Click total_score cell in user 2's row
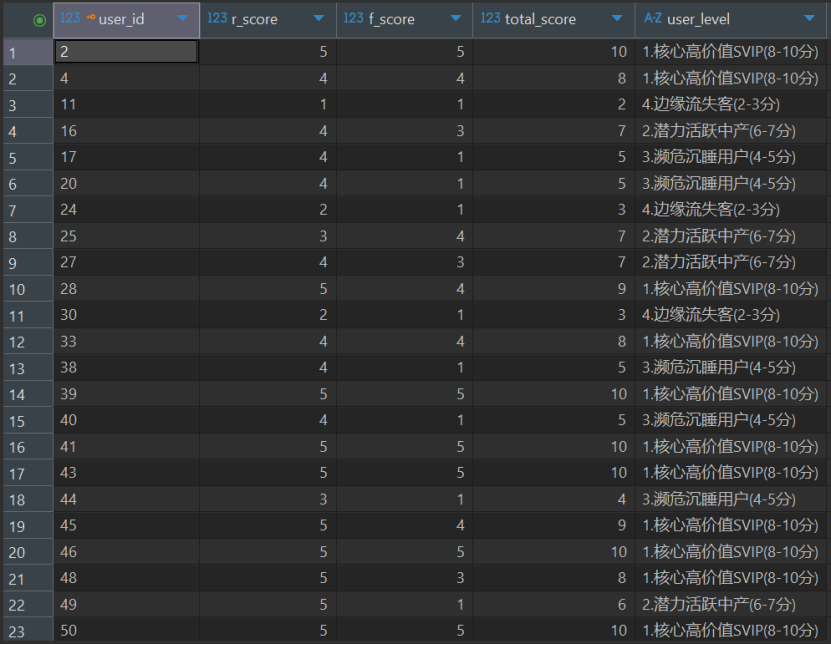Screen dimensions: 831x645 point(554,52)
